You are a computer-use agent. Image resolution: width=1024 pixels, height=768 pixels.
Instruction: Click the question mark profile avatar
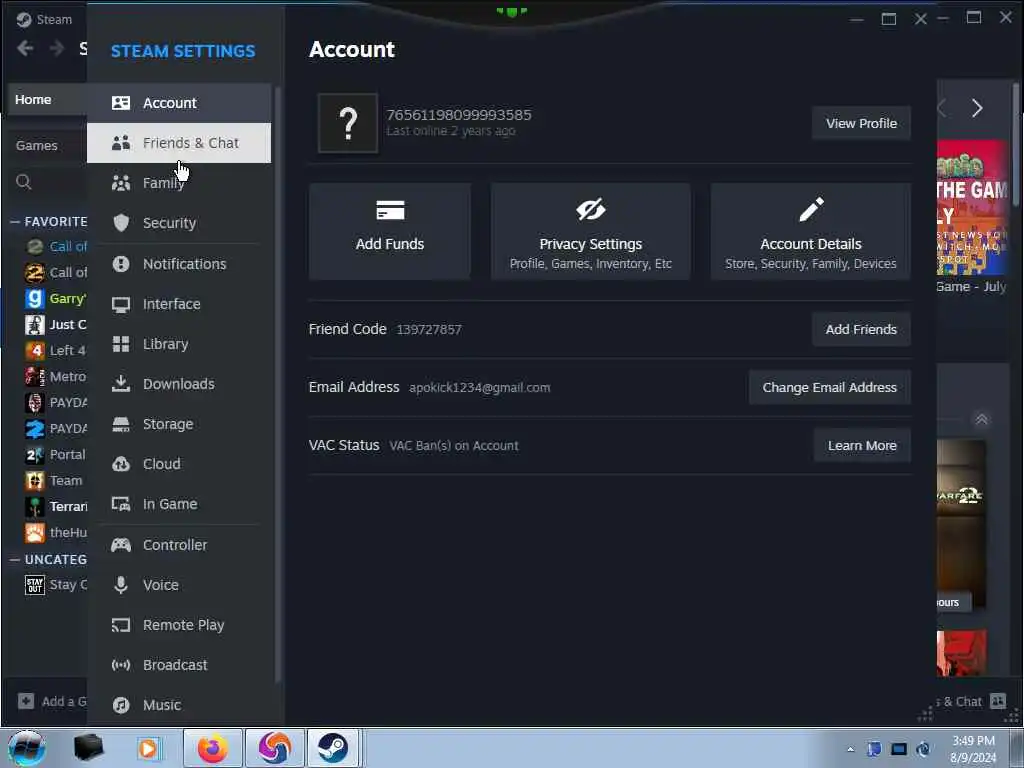pos(348,123)
